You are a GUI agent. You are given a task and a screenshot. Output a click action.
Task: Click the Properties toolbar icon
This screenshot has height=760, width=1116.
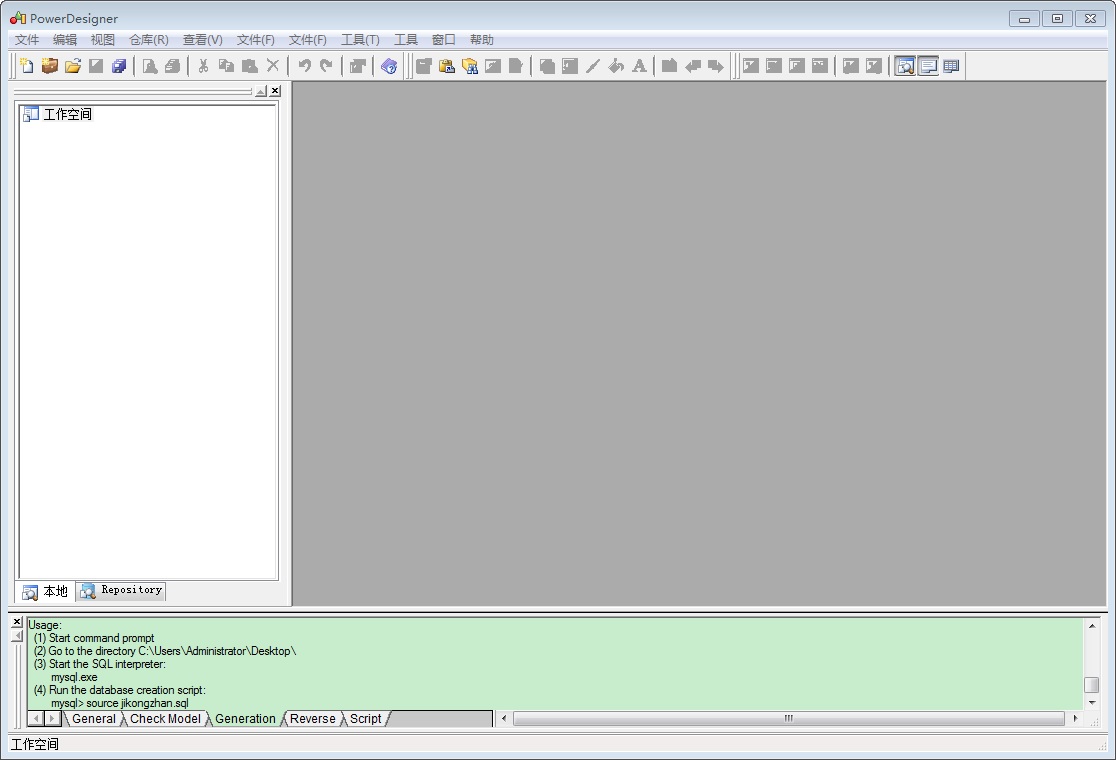pos(357,66)
